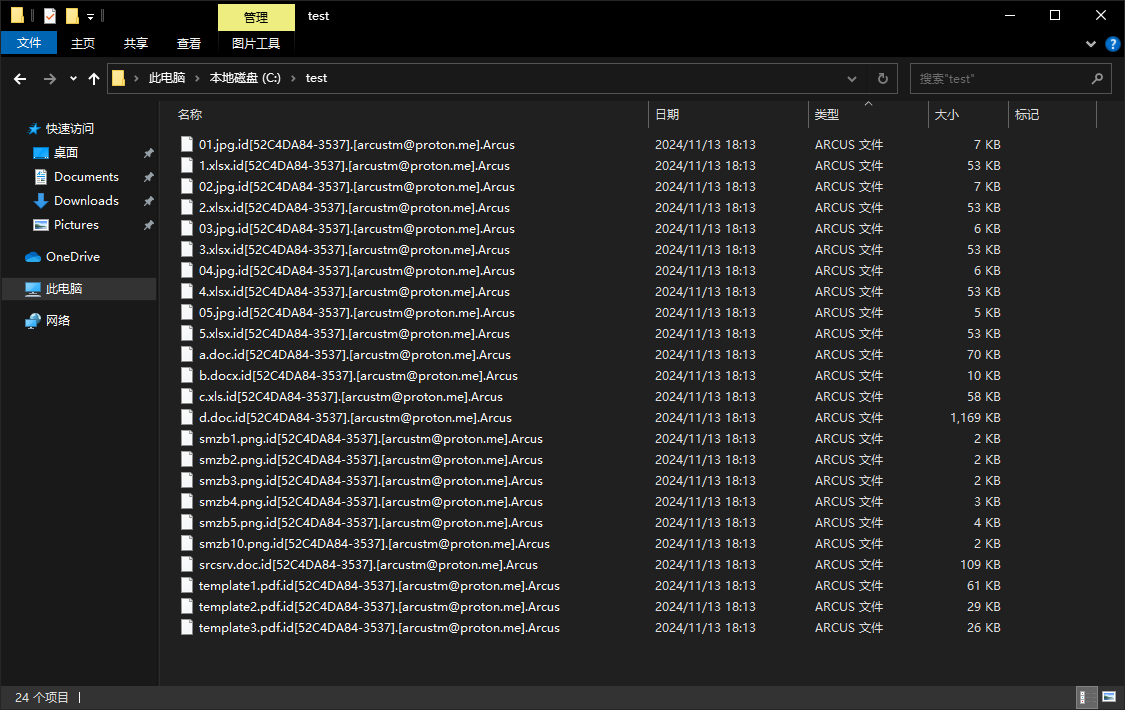The width and height of the screenshot is (1125, 710).
Task: Open Help via the question mark icon
Action: click(1113, 44)
